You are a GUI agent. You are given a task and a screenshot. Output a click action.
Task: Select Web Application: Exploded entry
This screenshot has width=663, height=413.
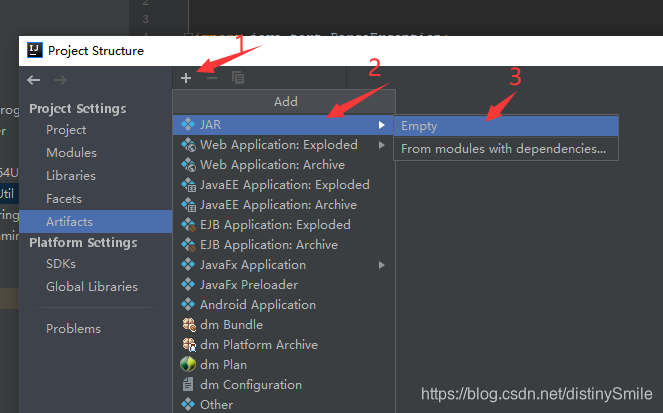283,145
